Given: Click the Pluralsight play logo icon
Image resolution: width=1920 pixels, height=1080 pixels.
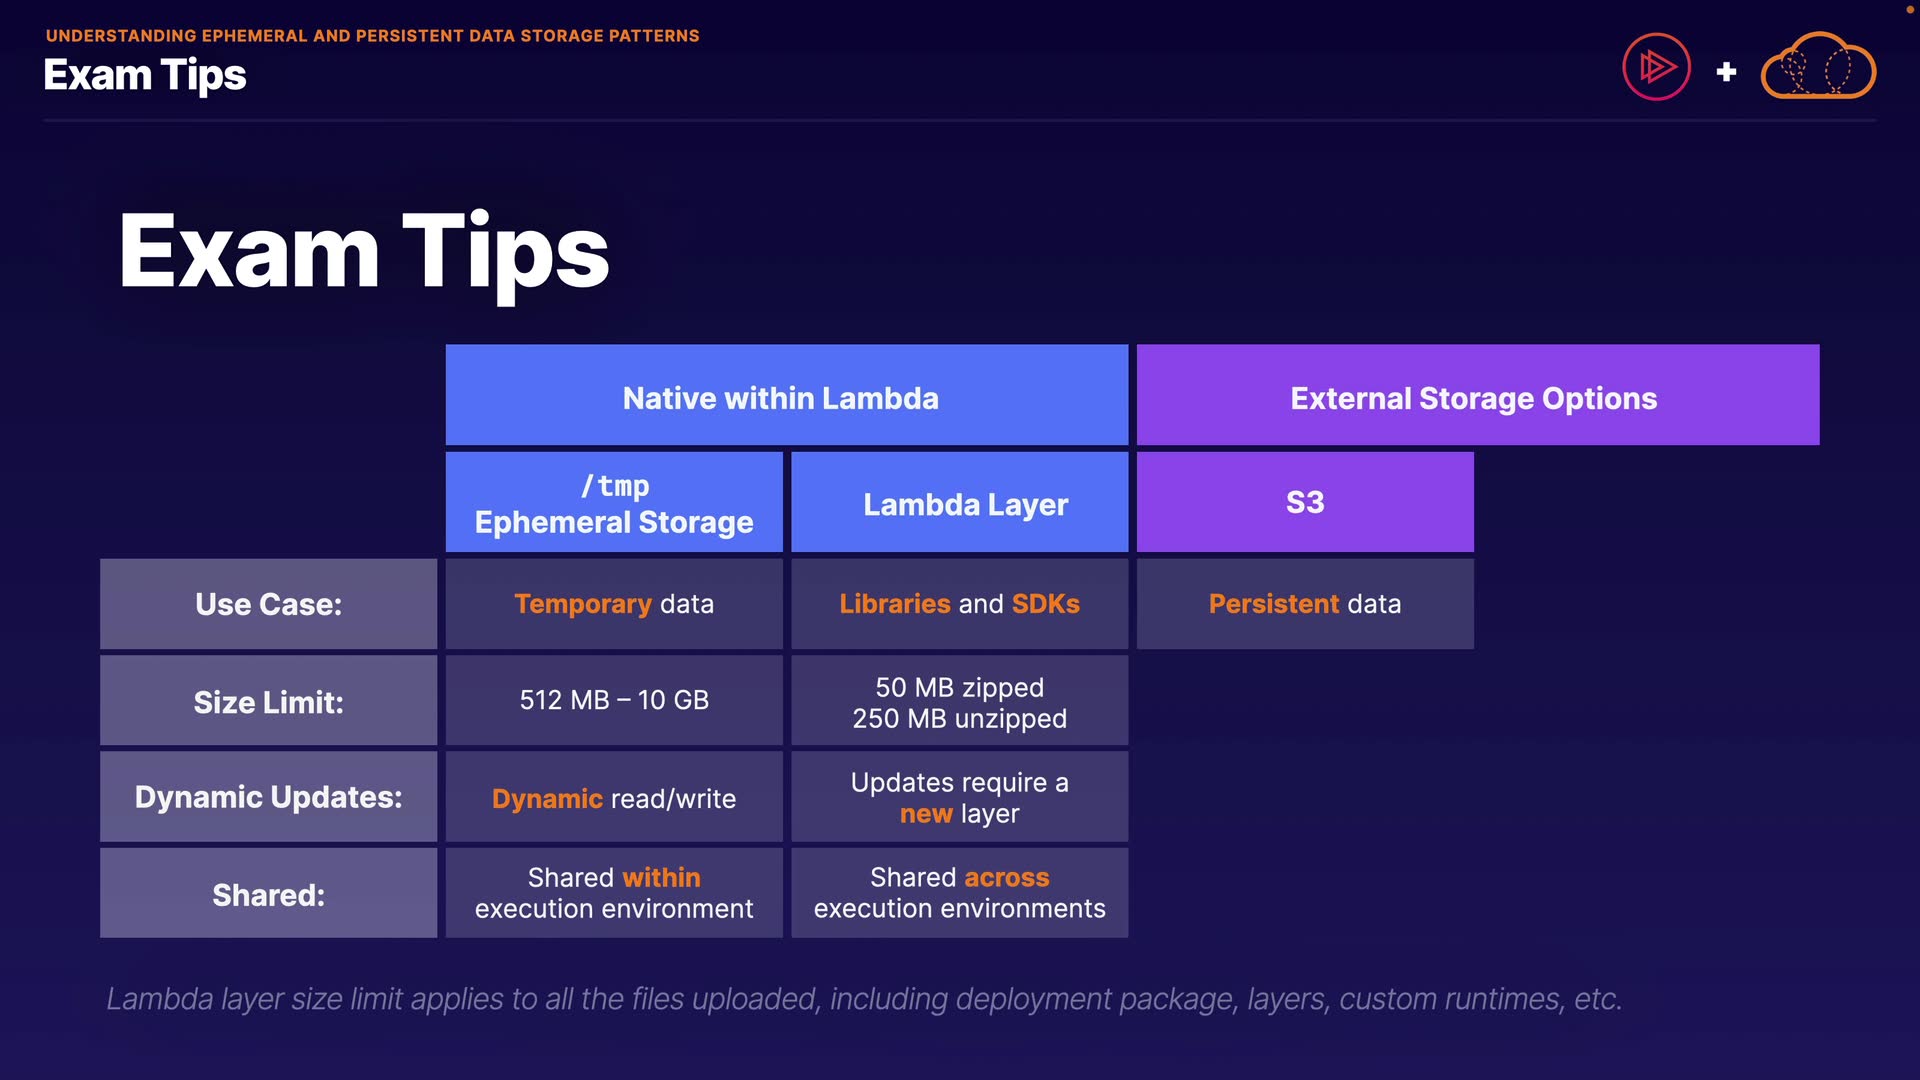Looking at the screenshot, I should [1656, 68].
